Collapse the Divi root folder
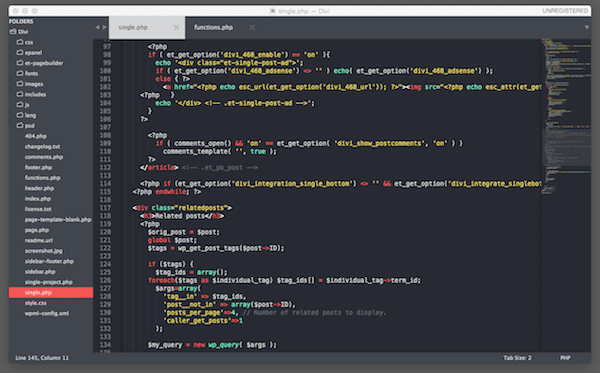This screenshot has width=600, height=373. 19,32
